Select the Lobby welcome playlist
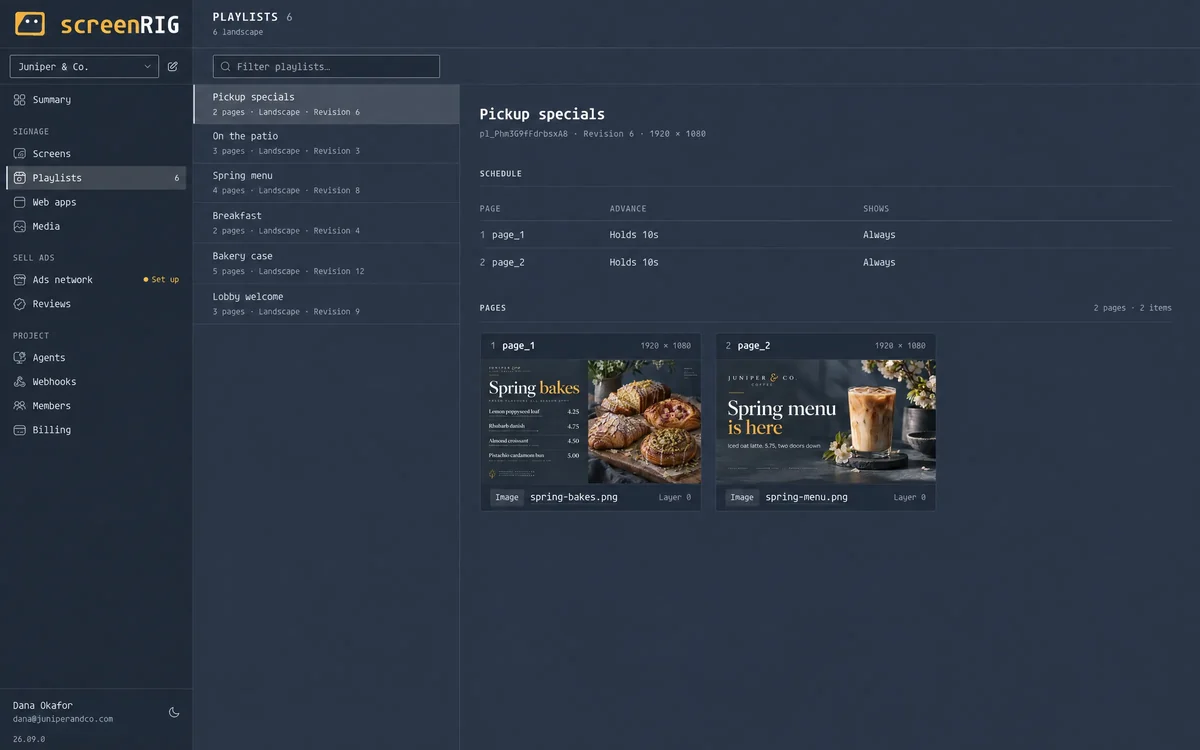 [x=326, y=304]
